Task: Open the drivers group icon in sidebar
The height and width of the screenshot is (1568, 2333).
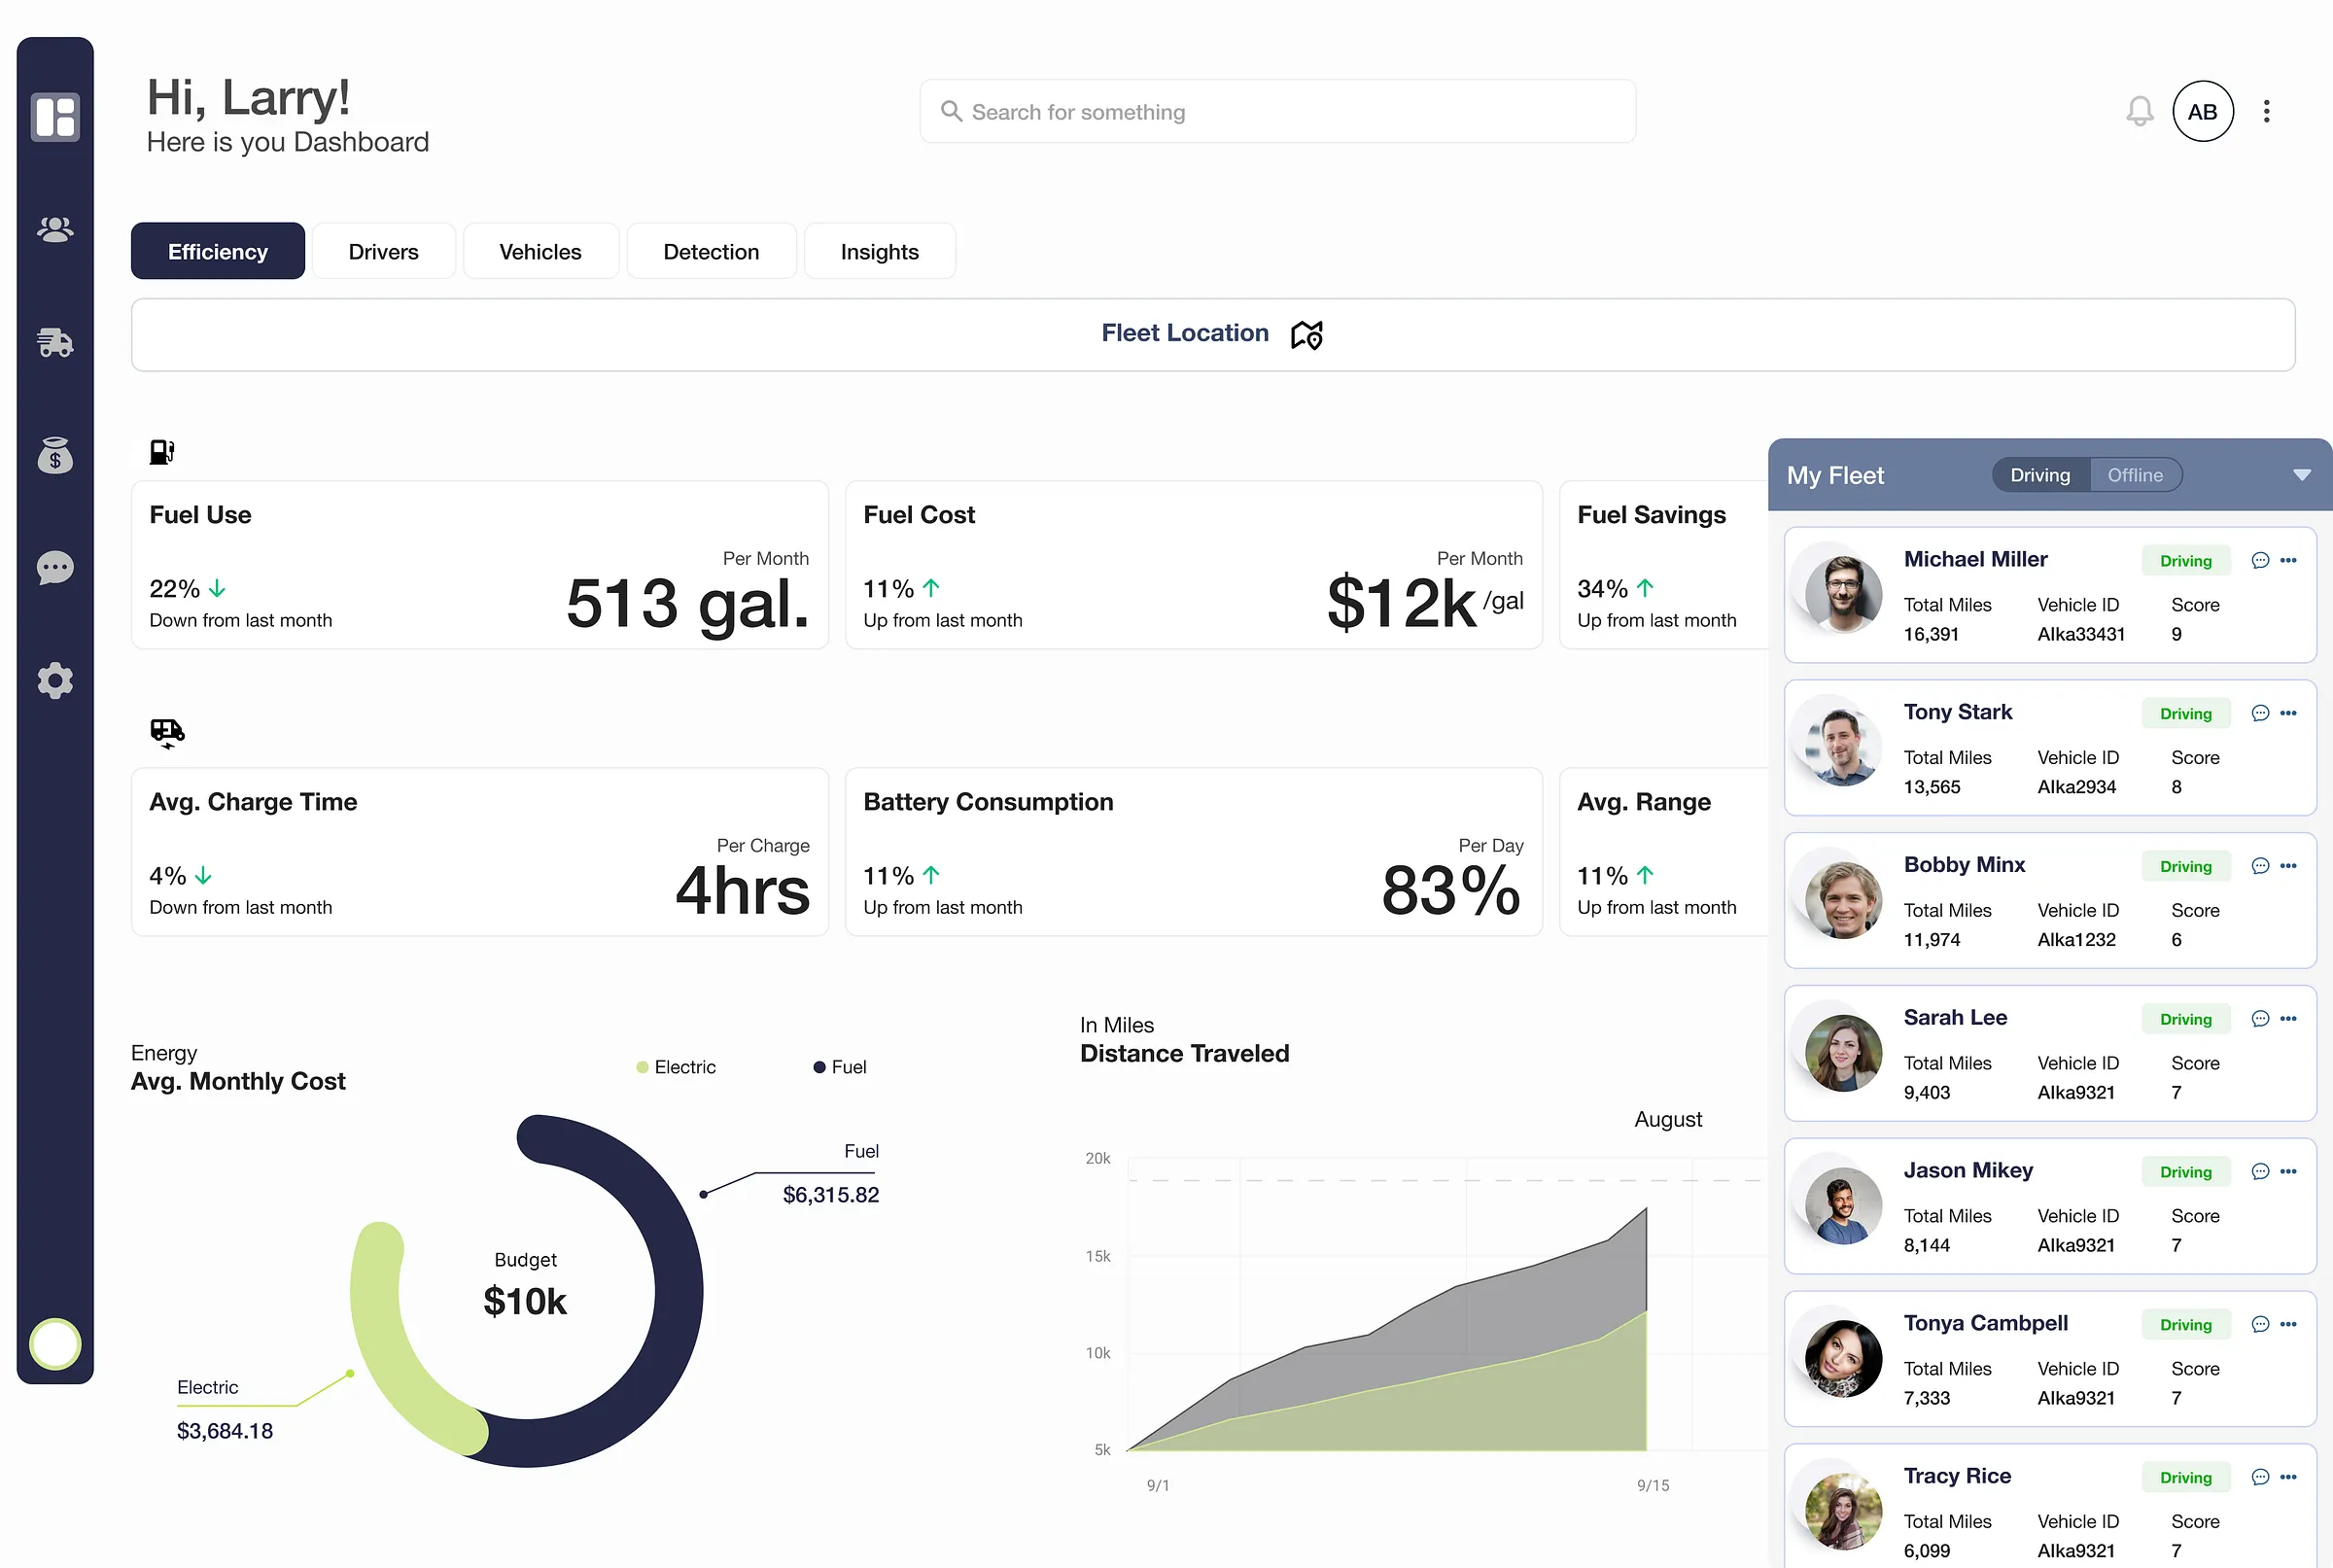Action: pyautogui.click(x=55, y=230)
